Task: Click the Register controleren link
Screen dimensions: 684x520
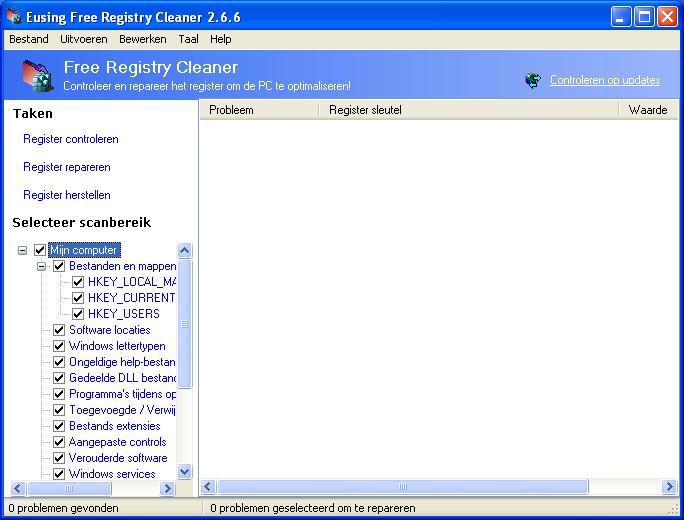Action: pos(71,139)
